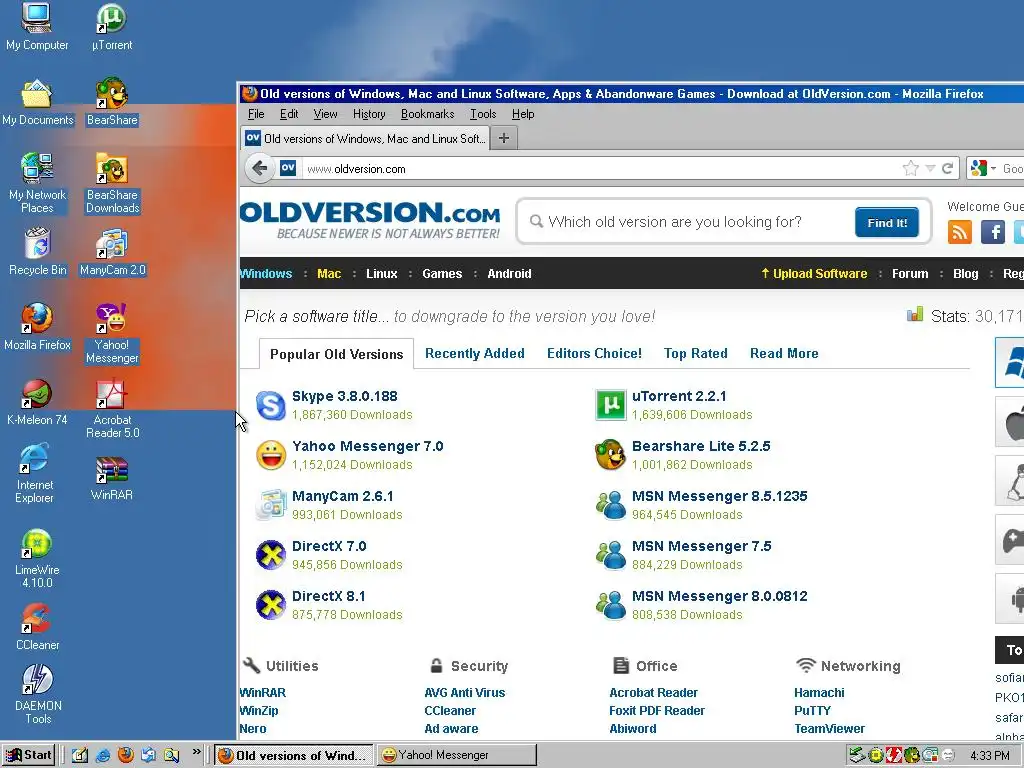Select the µTorrent desktop shortcut
This screenshot has height=768, width=1024.
click(112, 26)
